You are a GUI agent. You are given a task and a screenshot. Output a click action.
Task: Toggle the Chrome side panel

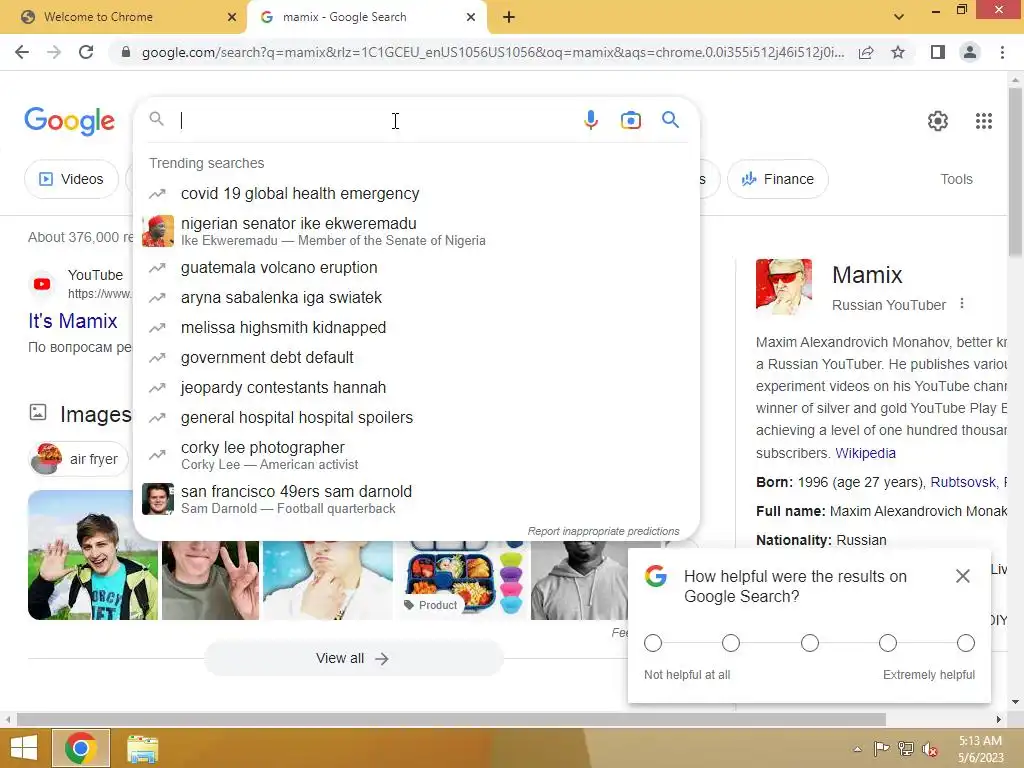click(x=938, y=52)
